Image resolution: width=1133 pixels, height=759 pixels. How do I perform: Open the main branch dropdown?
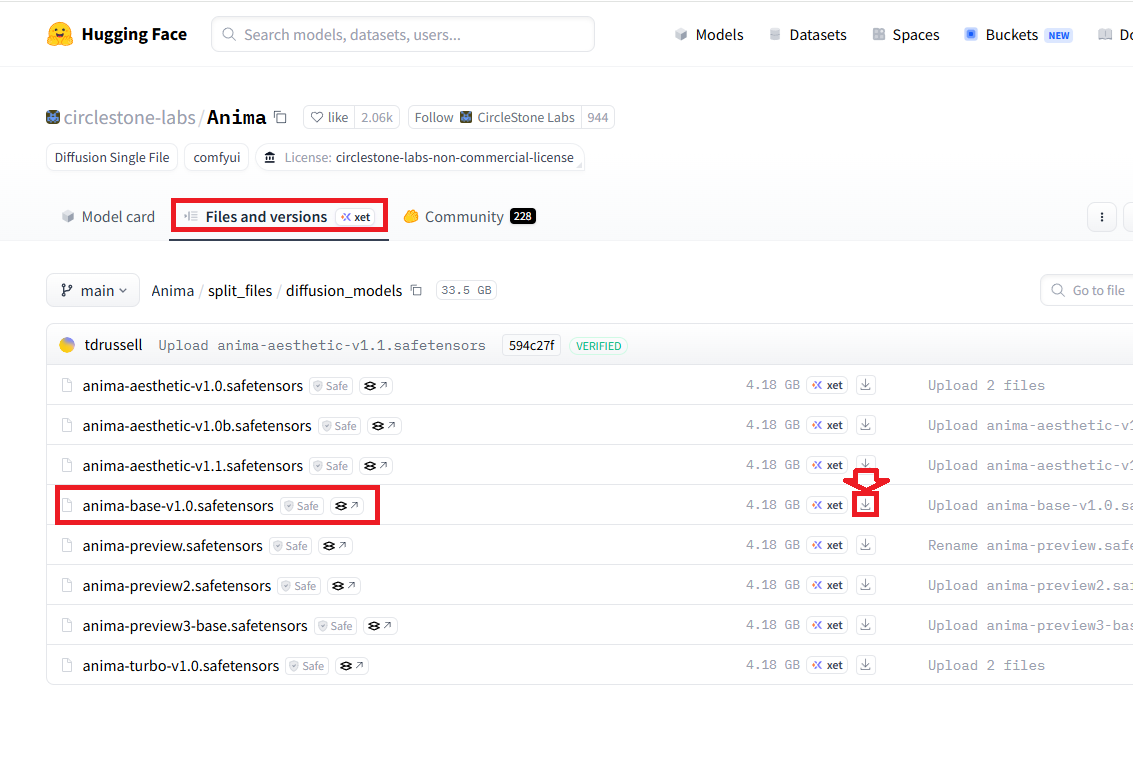pyautogui.click(x=93, y=290)
